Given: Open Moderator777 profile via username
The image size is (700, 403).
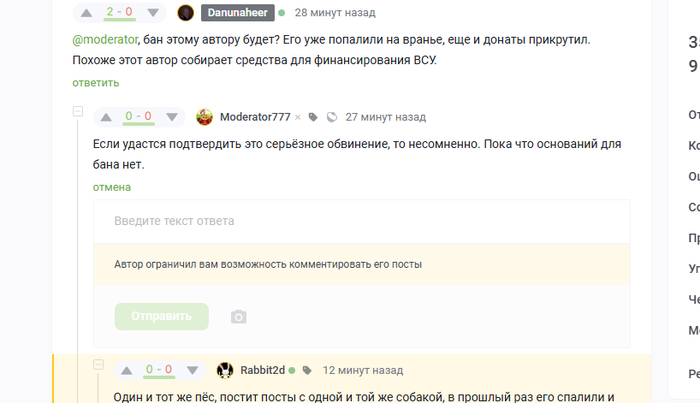Looking at the screenshot, I should 255,116.
